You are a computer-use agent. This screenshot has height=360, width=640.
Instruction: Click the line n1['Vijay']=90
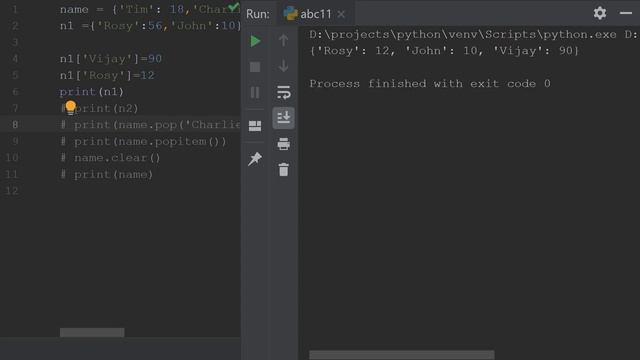pyautogui.click(x=111, y=59)
